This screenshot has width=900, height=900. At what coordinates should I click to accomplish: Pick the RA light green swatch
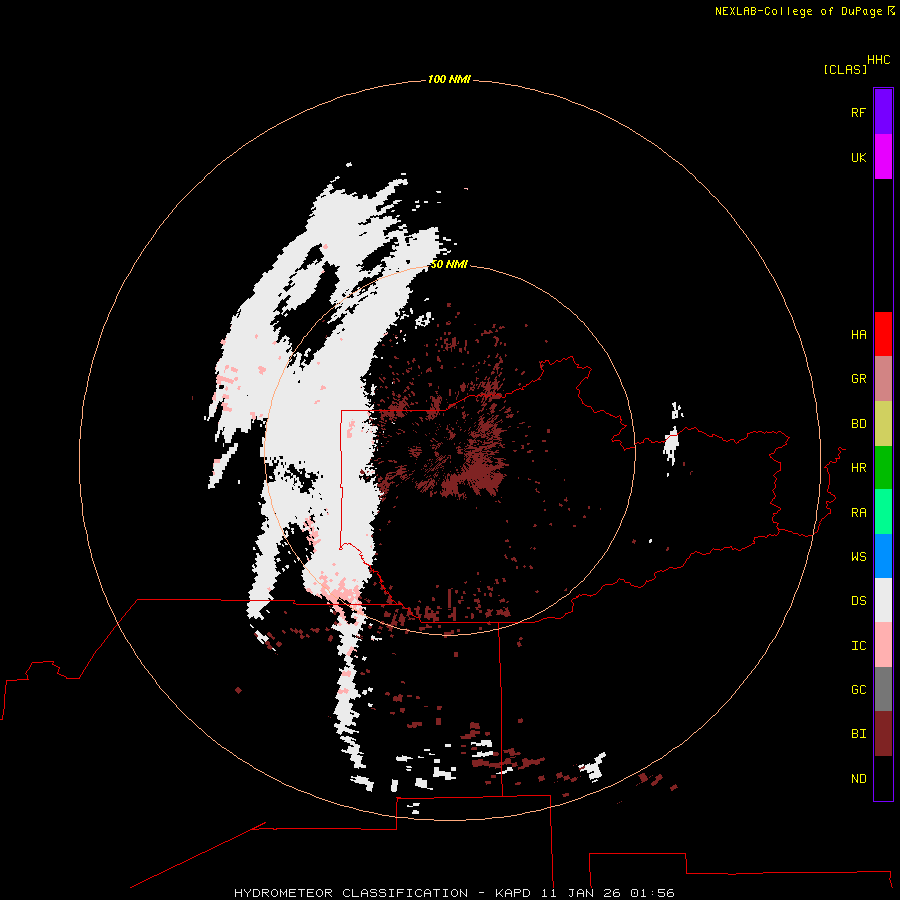(883, 512)
